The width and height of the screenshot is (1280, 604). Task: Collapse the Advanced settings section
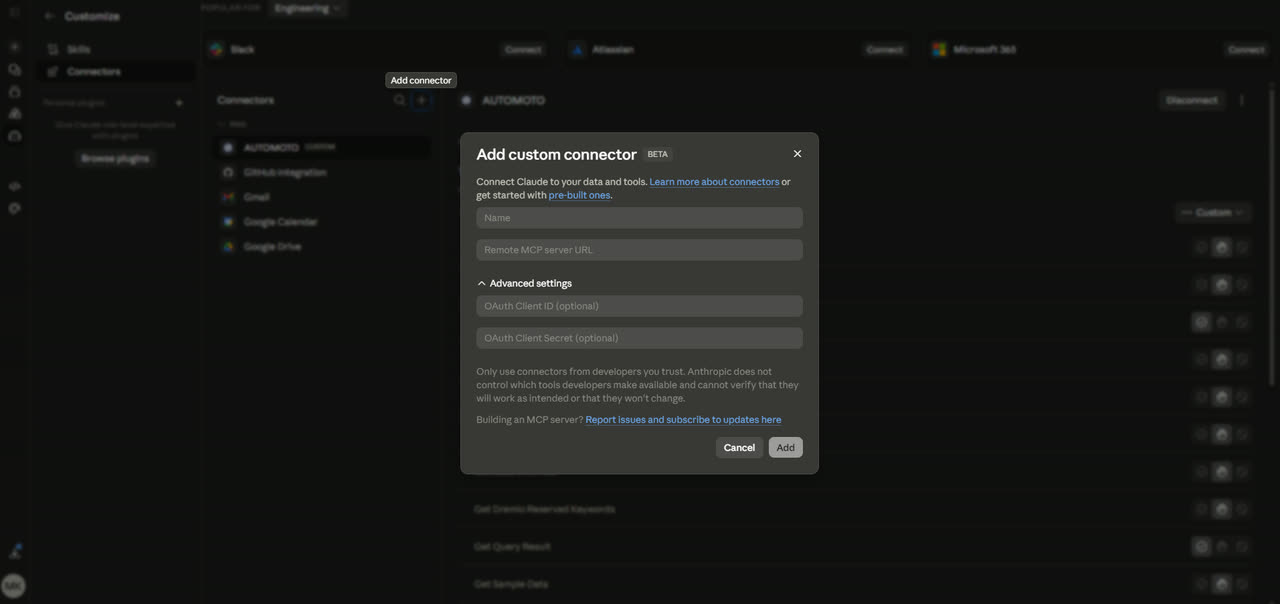[525, 284]
